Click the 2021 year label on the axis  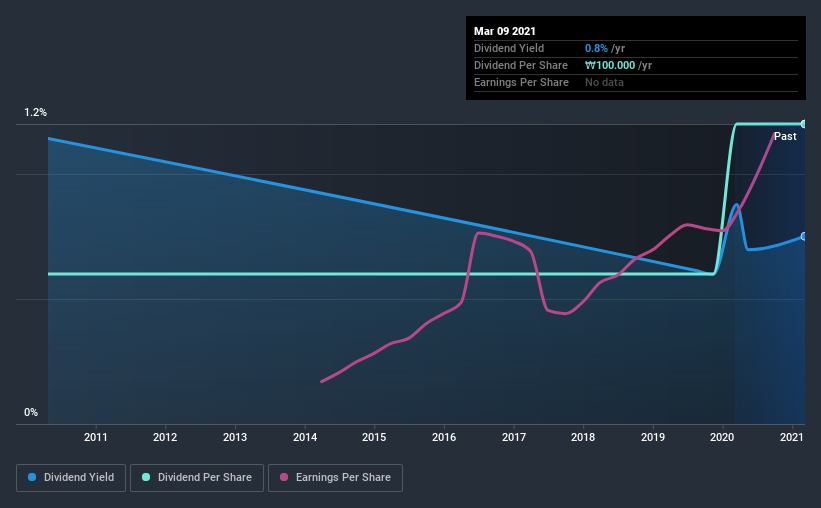click(x=791, y=437)
